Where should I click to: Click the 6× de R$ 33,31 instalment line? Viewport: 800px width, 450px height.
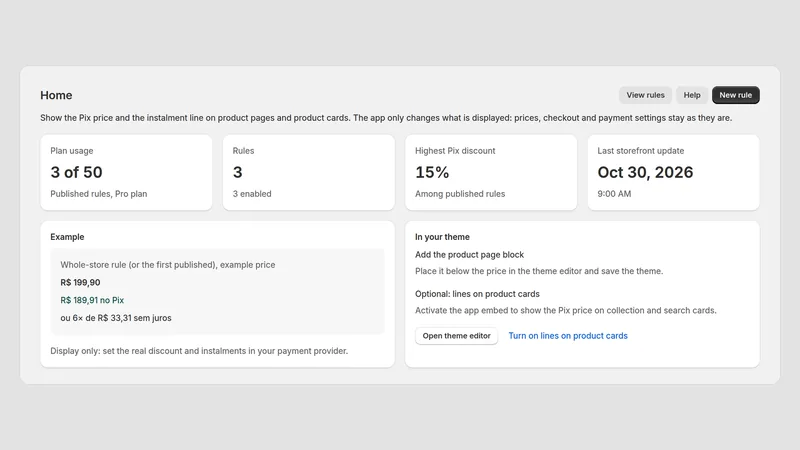(116, 318)
